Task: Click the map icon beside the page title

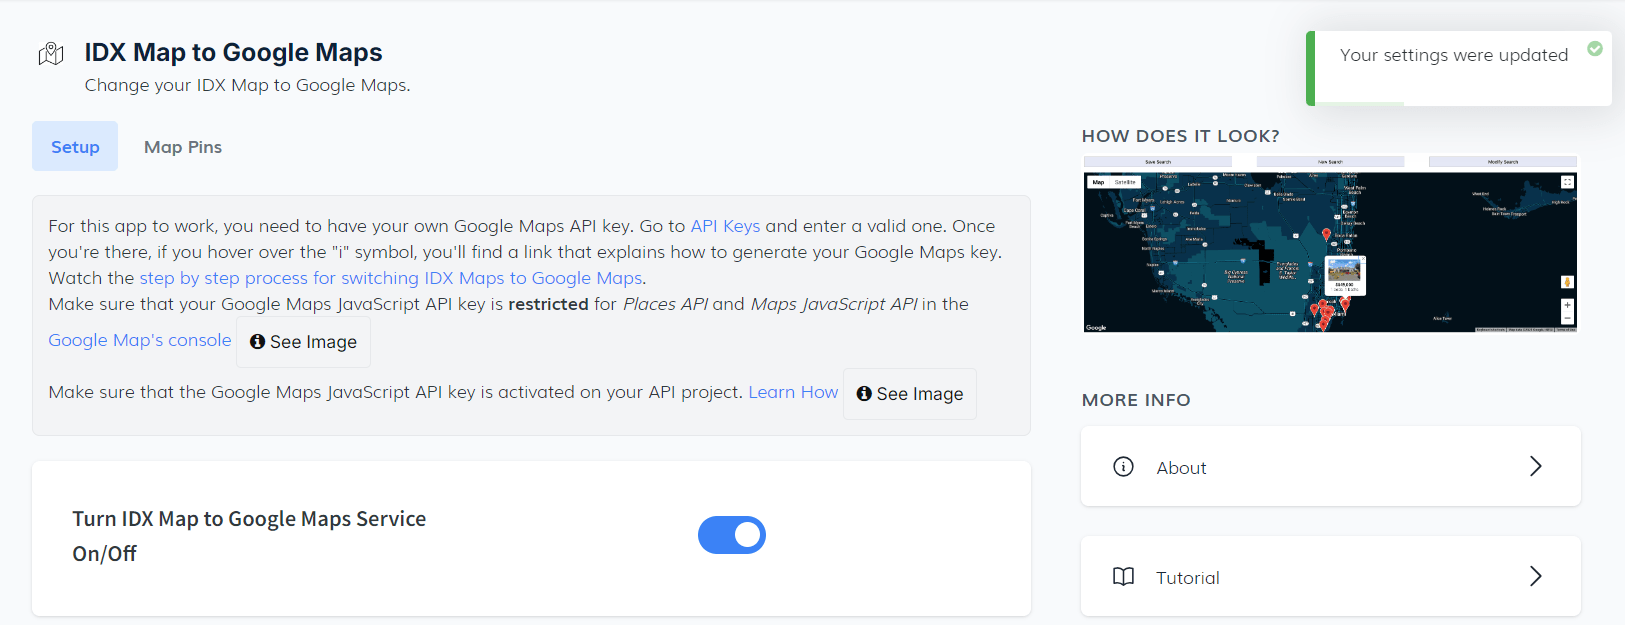Action: 51,54
